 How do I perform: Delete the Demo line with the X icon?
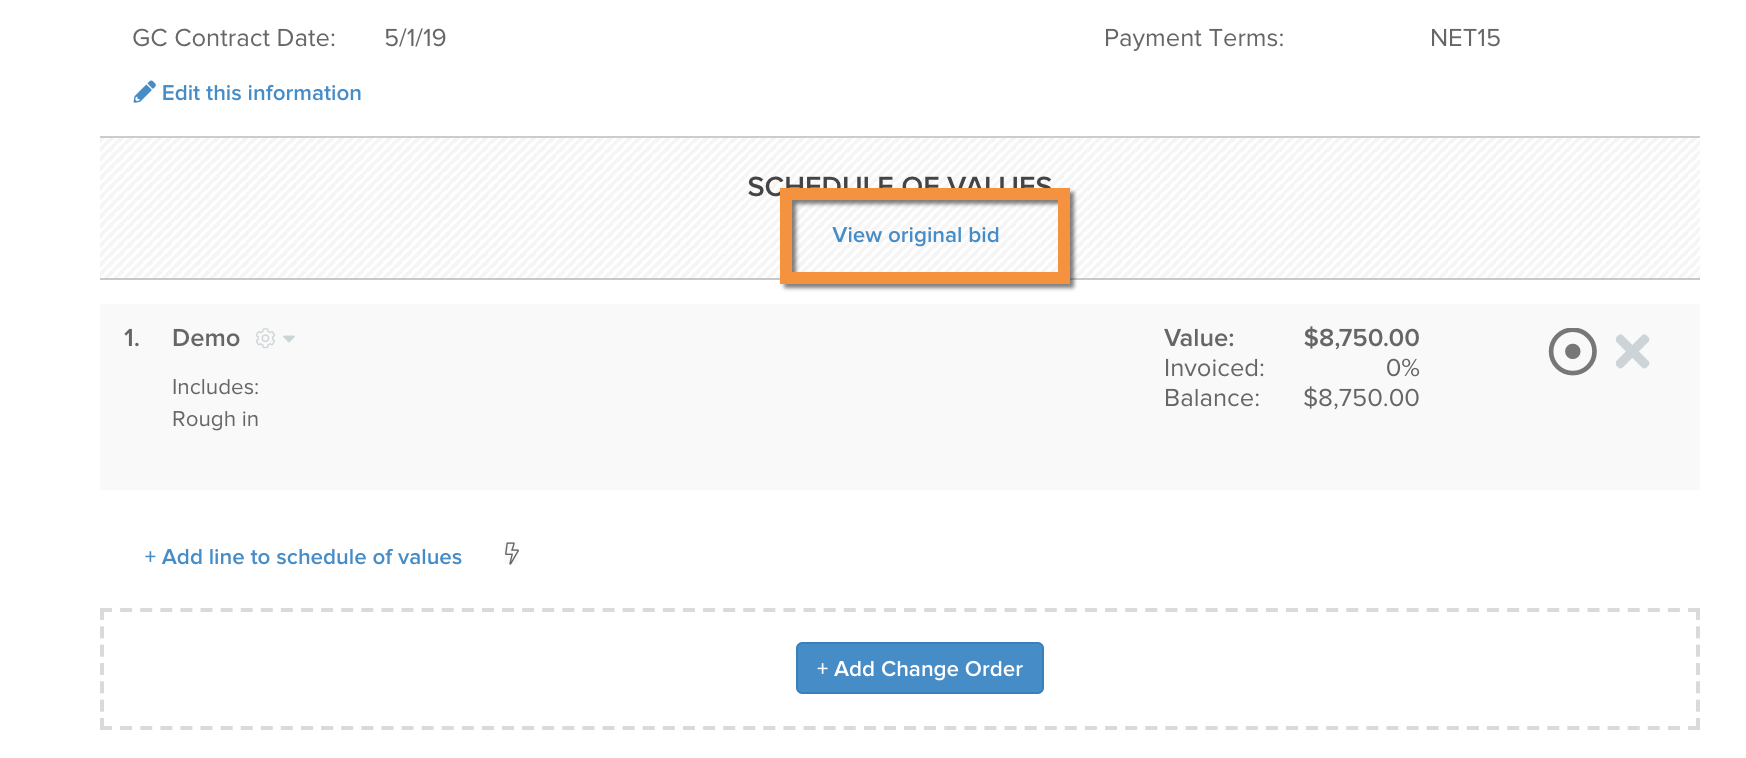1632,352
